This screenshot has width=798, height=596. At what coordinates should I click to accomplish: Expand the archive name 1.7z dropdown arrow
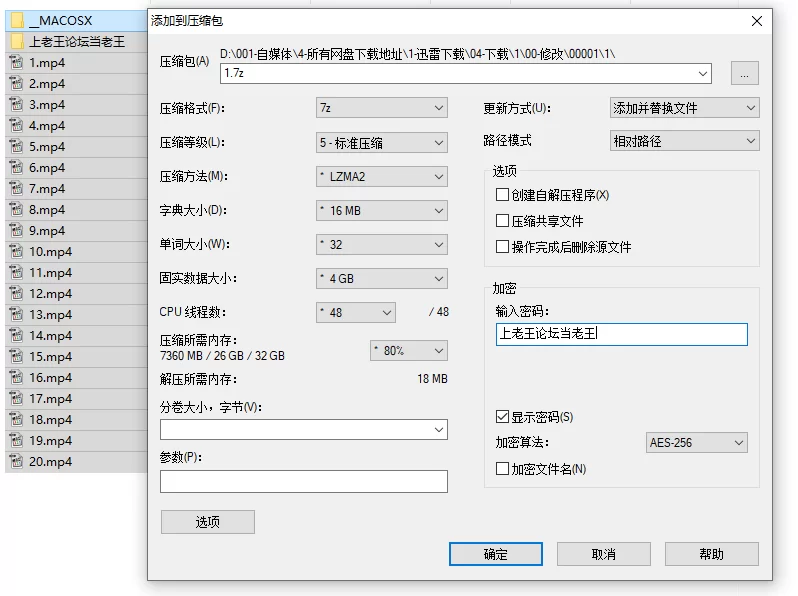pyautogui.click(x=703, y=74)
